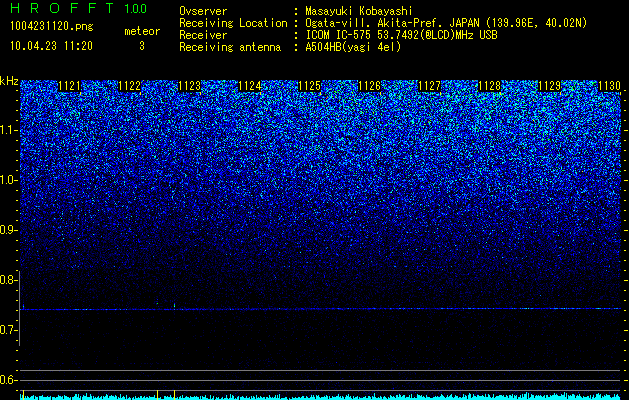This screenshot has width=629, height=400.
Task: Click the meteor count below the meteor label
Action: click(142, 46)
